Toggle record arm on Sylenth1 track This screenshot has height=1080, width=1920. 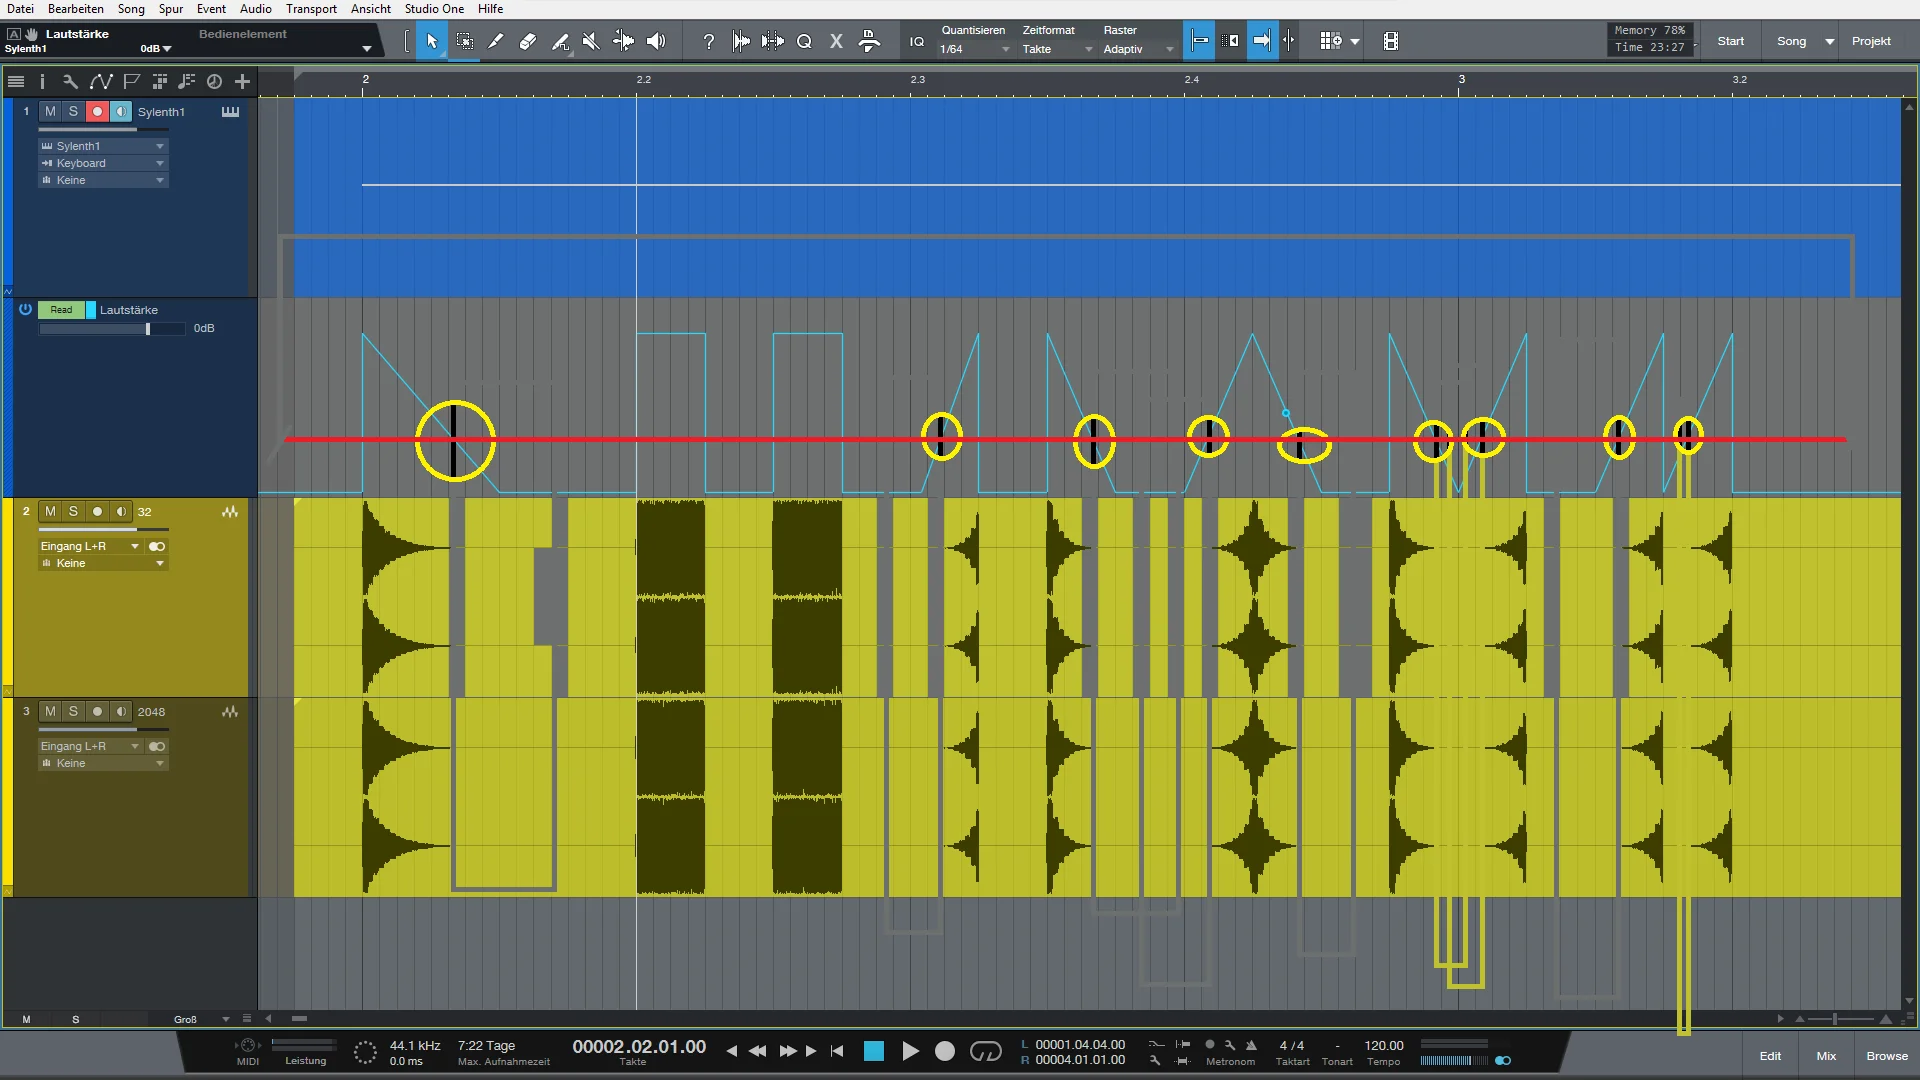97,112
